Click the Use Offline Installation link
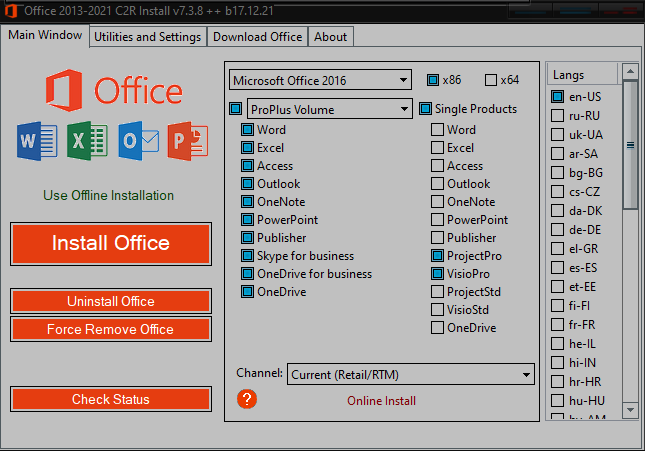Screen dimensions: 645x451 click(x=109, y=195)
